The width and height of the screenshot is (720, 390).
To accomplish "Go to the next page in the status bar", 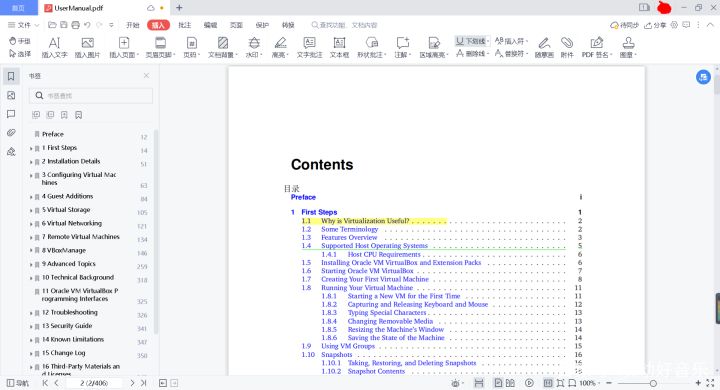I will coord(132,383).
